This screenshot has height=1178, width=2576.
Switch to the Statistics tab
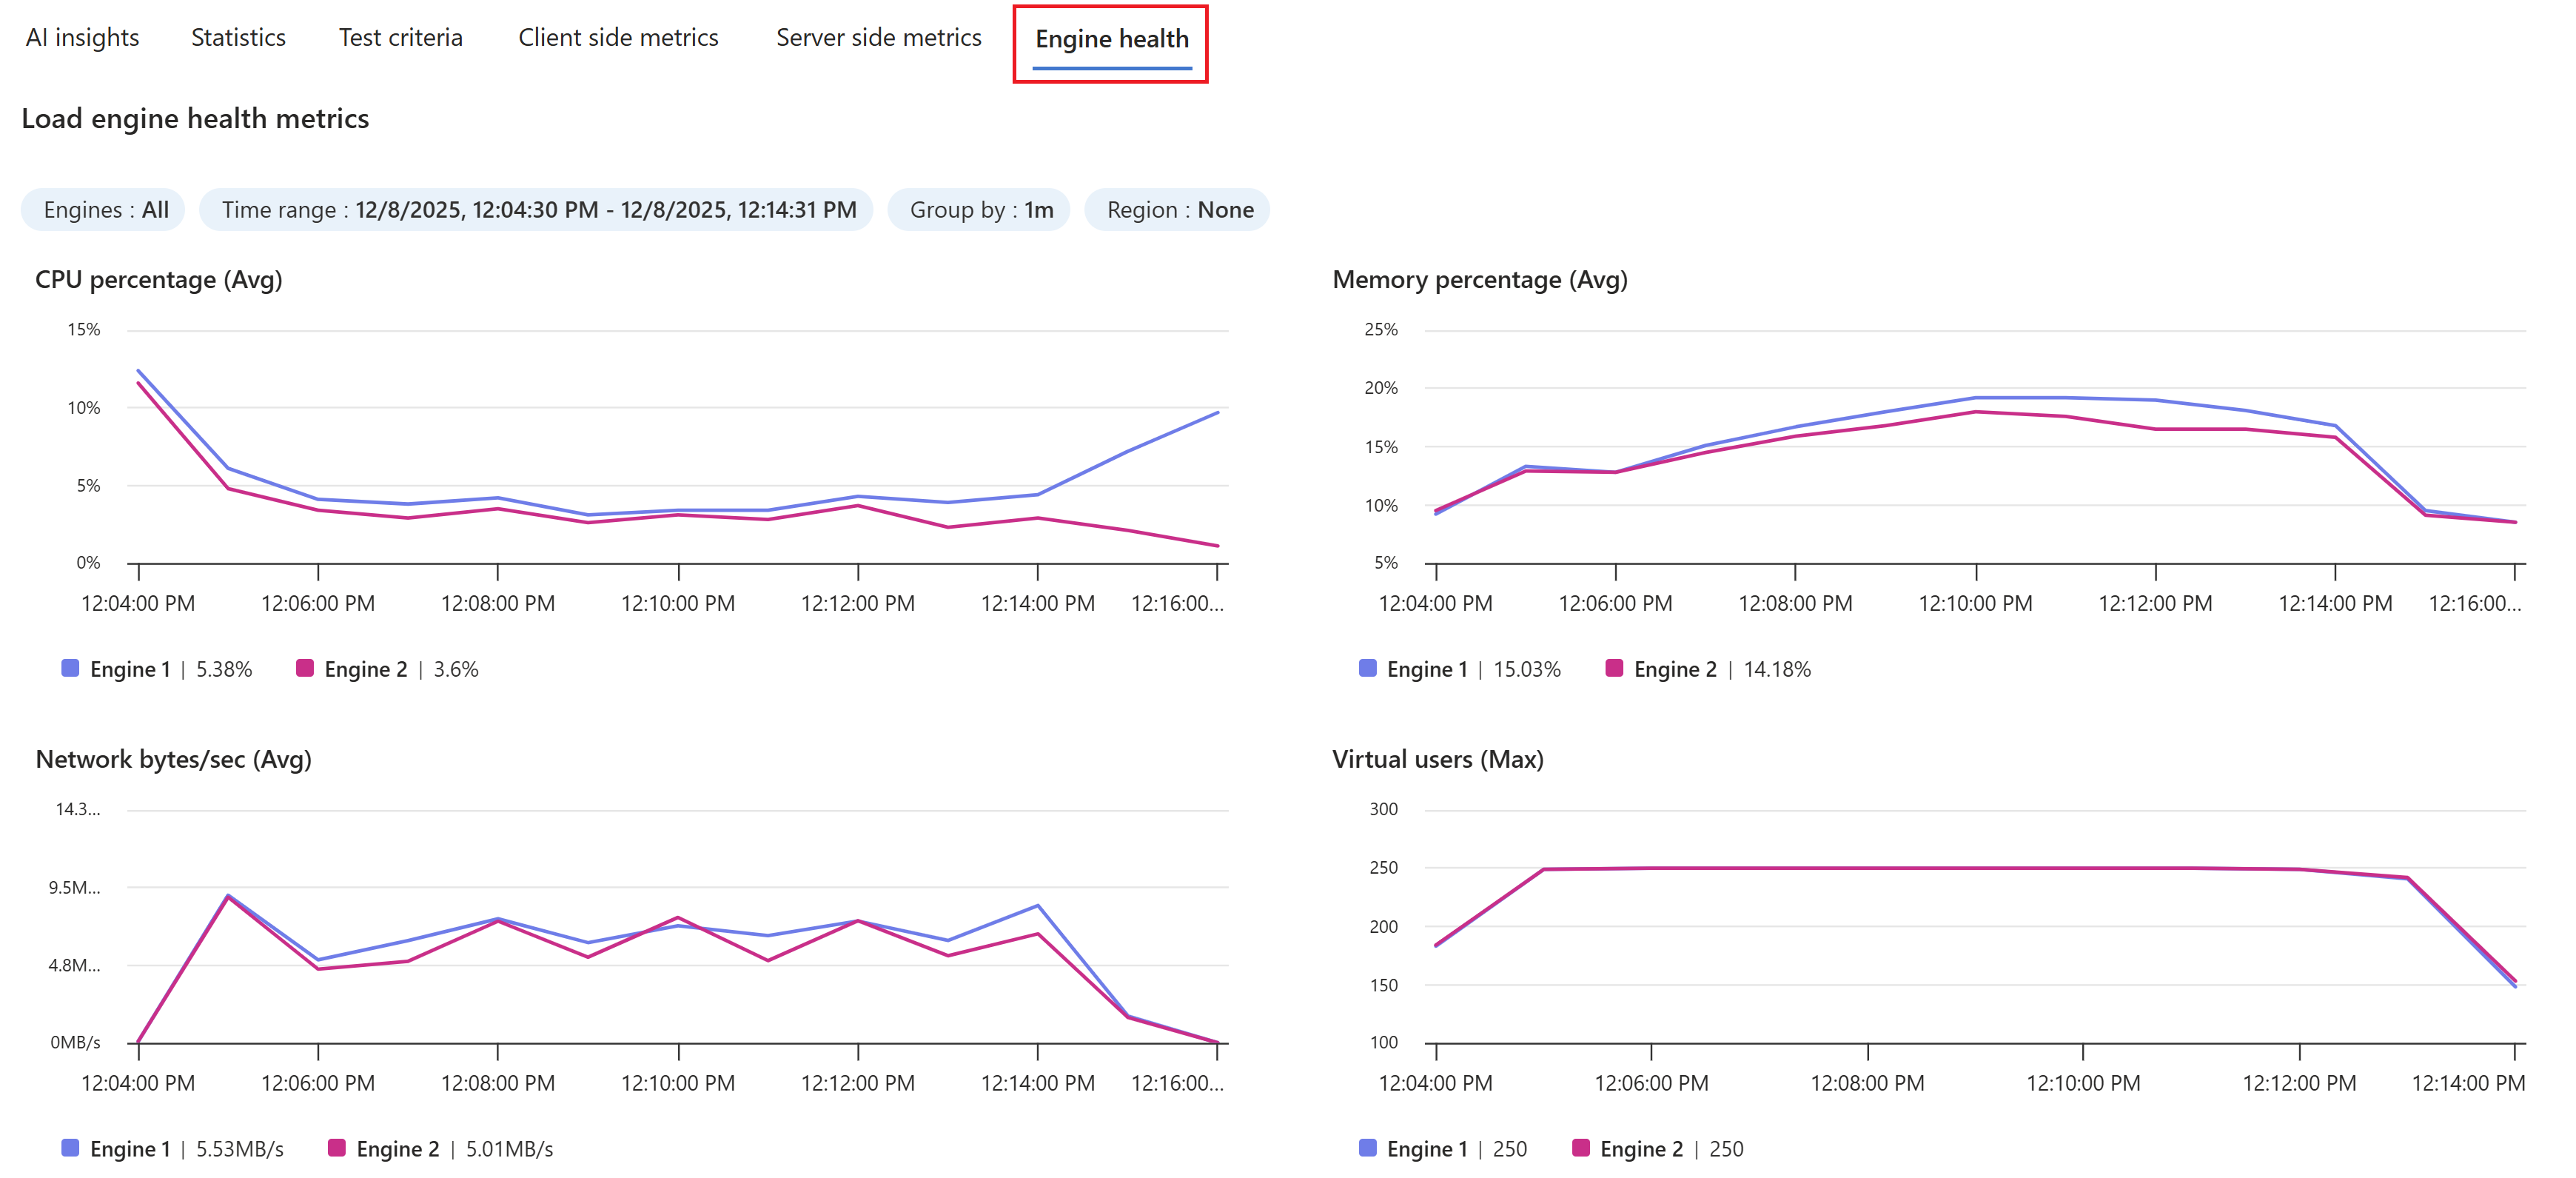238,38
